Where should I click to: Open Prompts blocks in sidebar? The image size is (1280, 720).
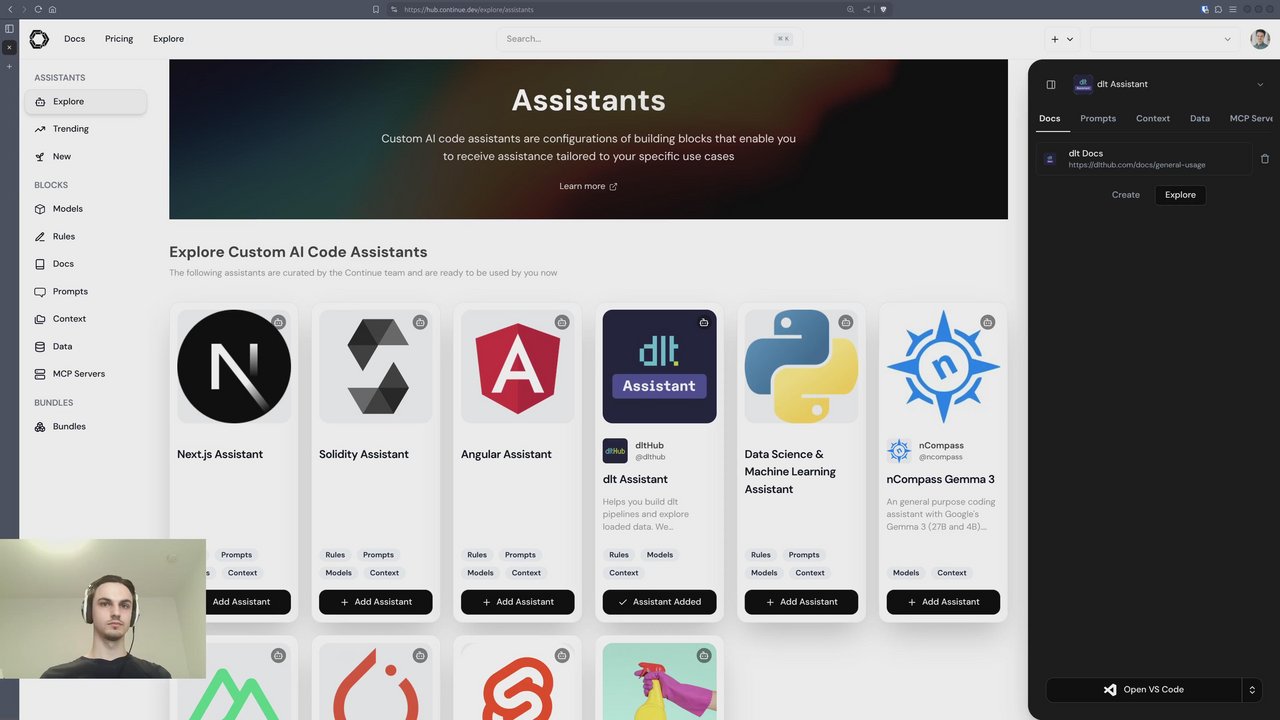(x=86, y=291)
